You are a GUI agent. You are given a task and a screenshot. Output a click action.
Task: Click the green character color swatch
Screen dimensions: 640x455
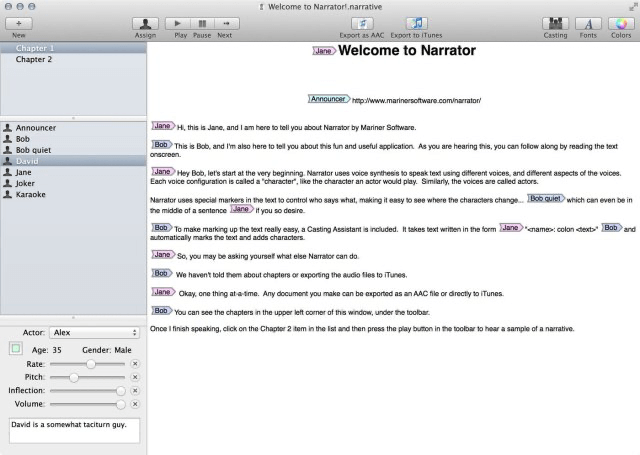pos(16,348)
